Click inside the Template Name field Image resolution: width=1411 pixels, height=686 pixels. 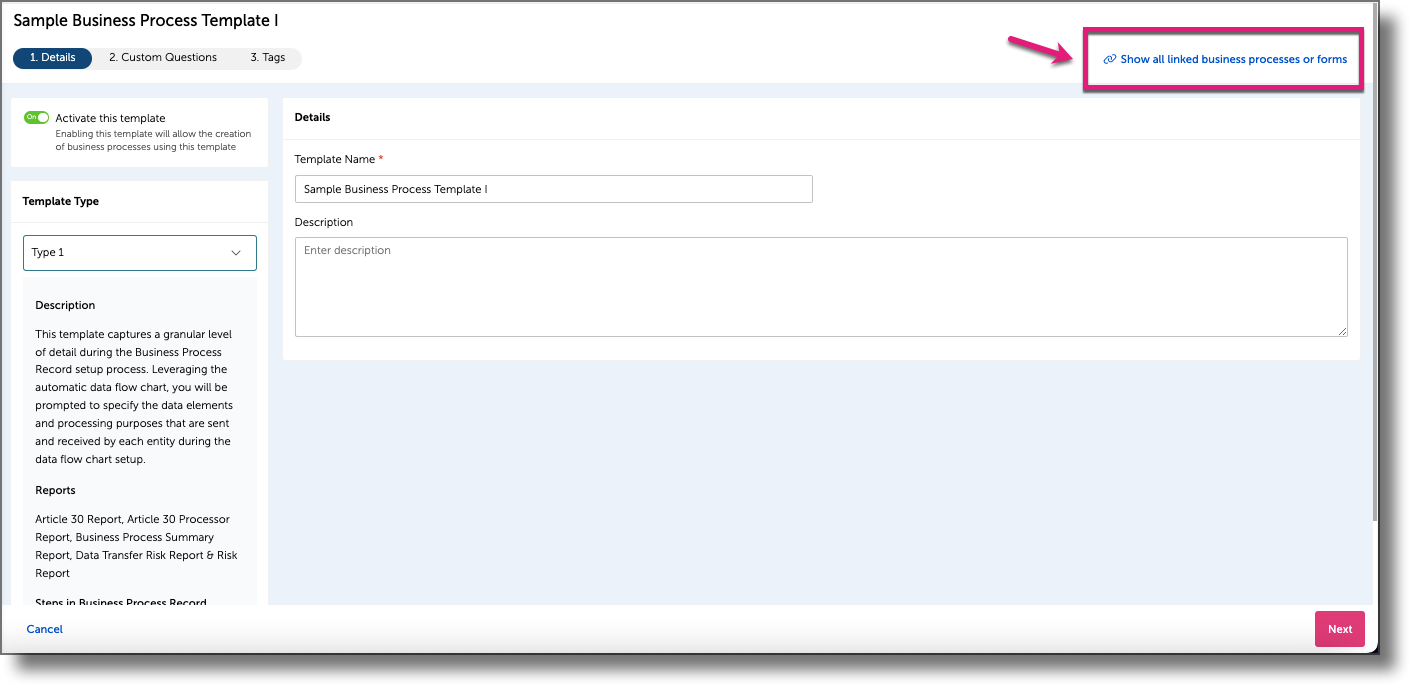click(x=553, y=188)
